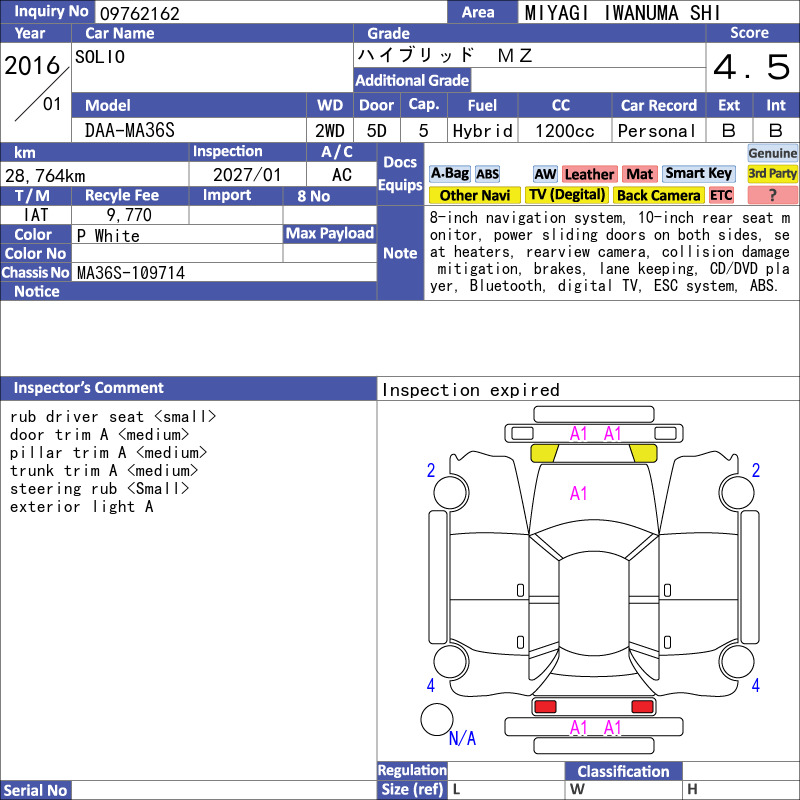Click the Back Camera badge
The height and width of the screenshot is (800, 800).
658,195
